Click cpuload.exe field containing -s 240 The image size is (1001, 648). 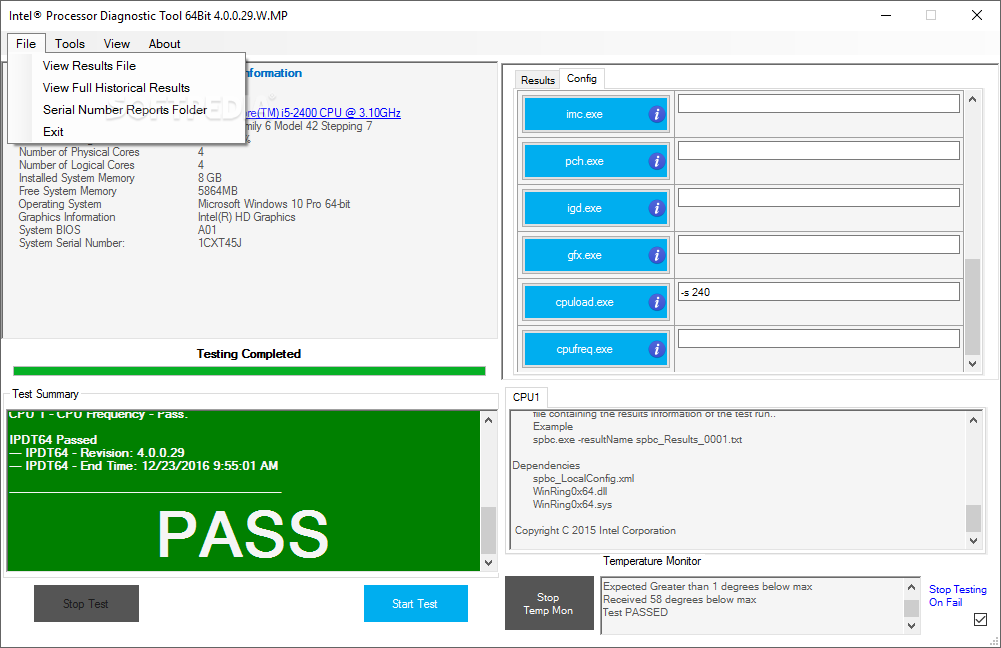[x=818, y=292]
